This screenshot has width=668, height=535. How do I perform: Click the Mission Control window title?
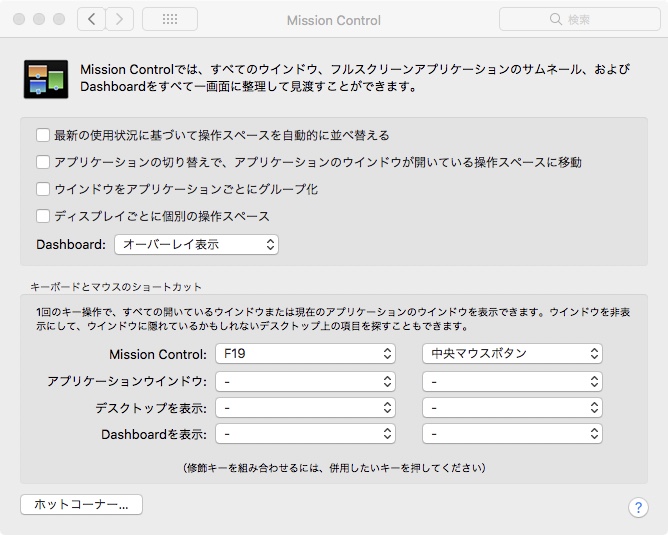pos(334,20)
